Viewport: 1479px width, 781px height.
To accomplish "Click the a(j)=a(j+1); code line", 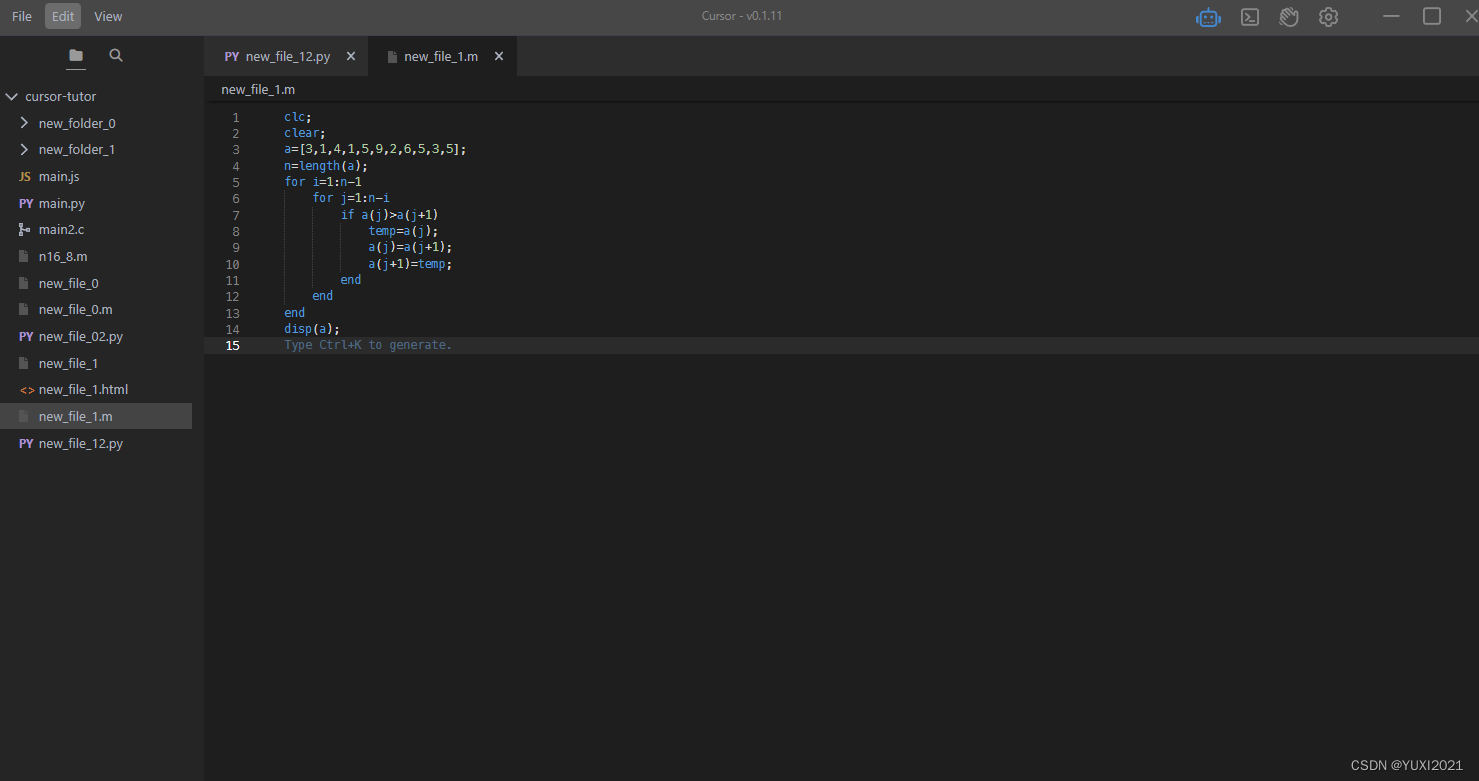I will [x=410, y=247].
